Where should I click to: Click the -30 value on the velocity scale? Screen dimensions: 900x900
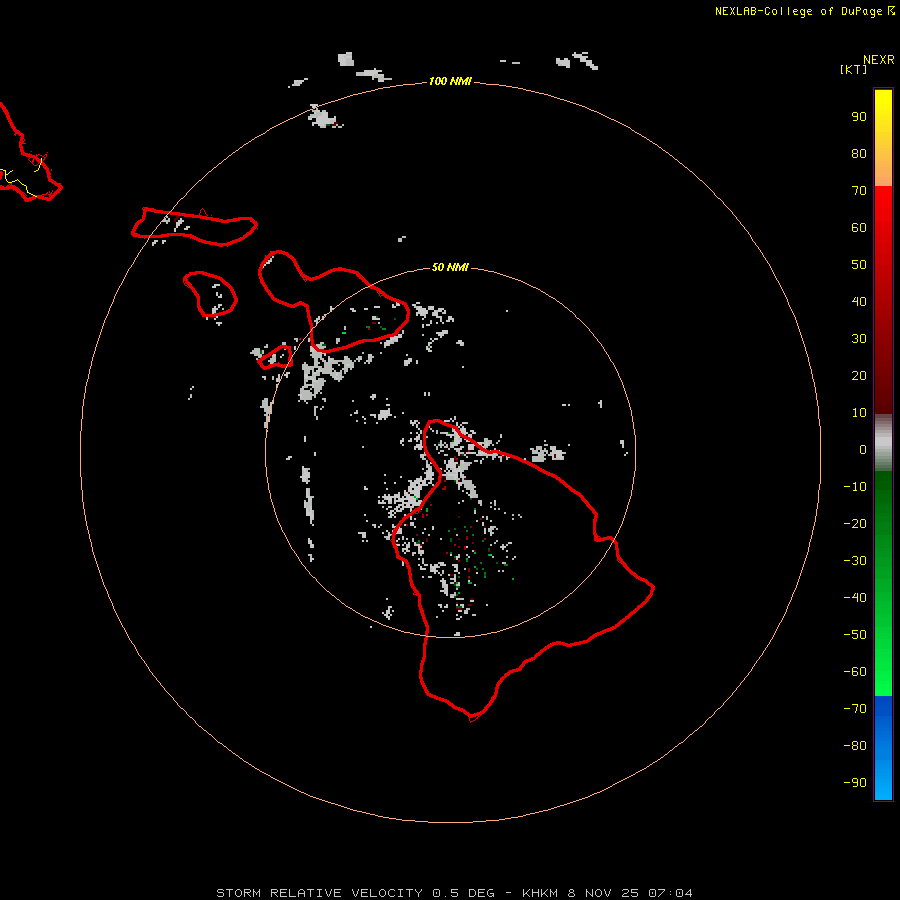click(855, 561)
